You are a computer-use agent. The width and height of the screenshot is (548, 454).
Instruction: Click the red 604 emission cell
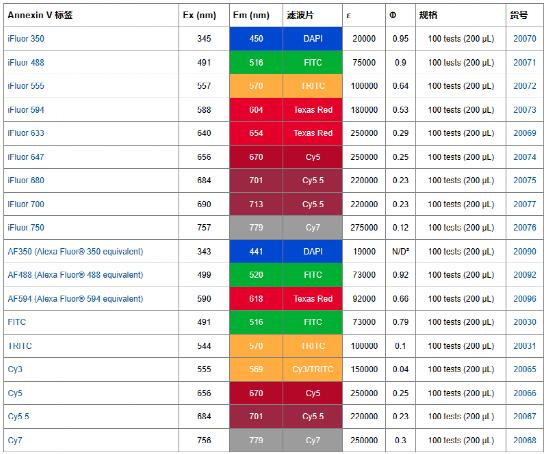(256, 110)
